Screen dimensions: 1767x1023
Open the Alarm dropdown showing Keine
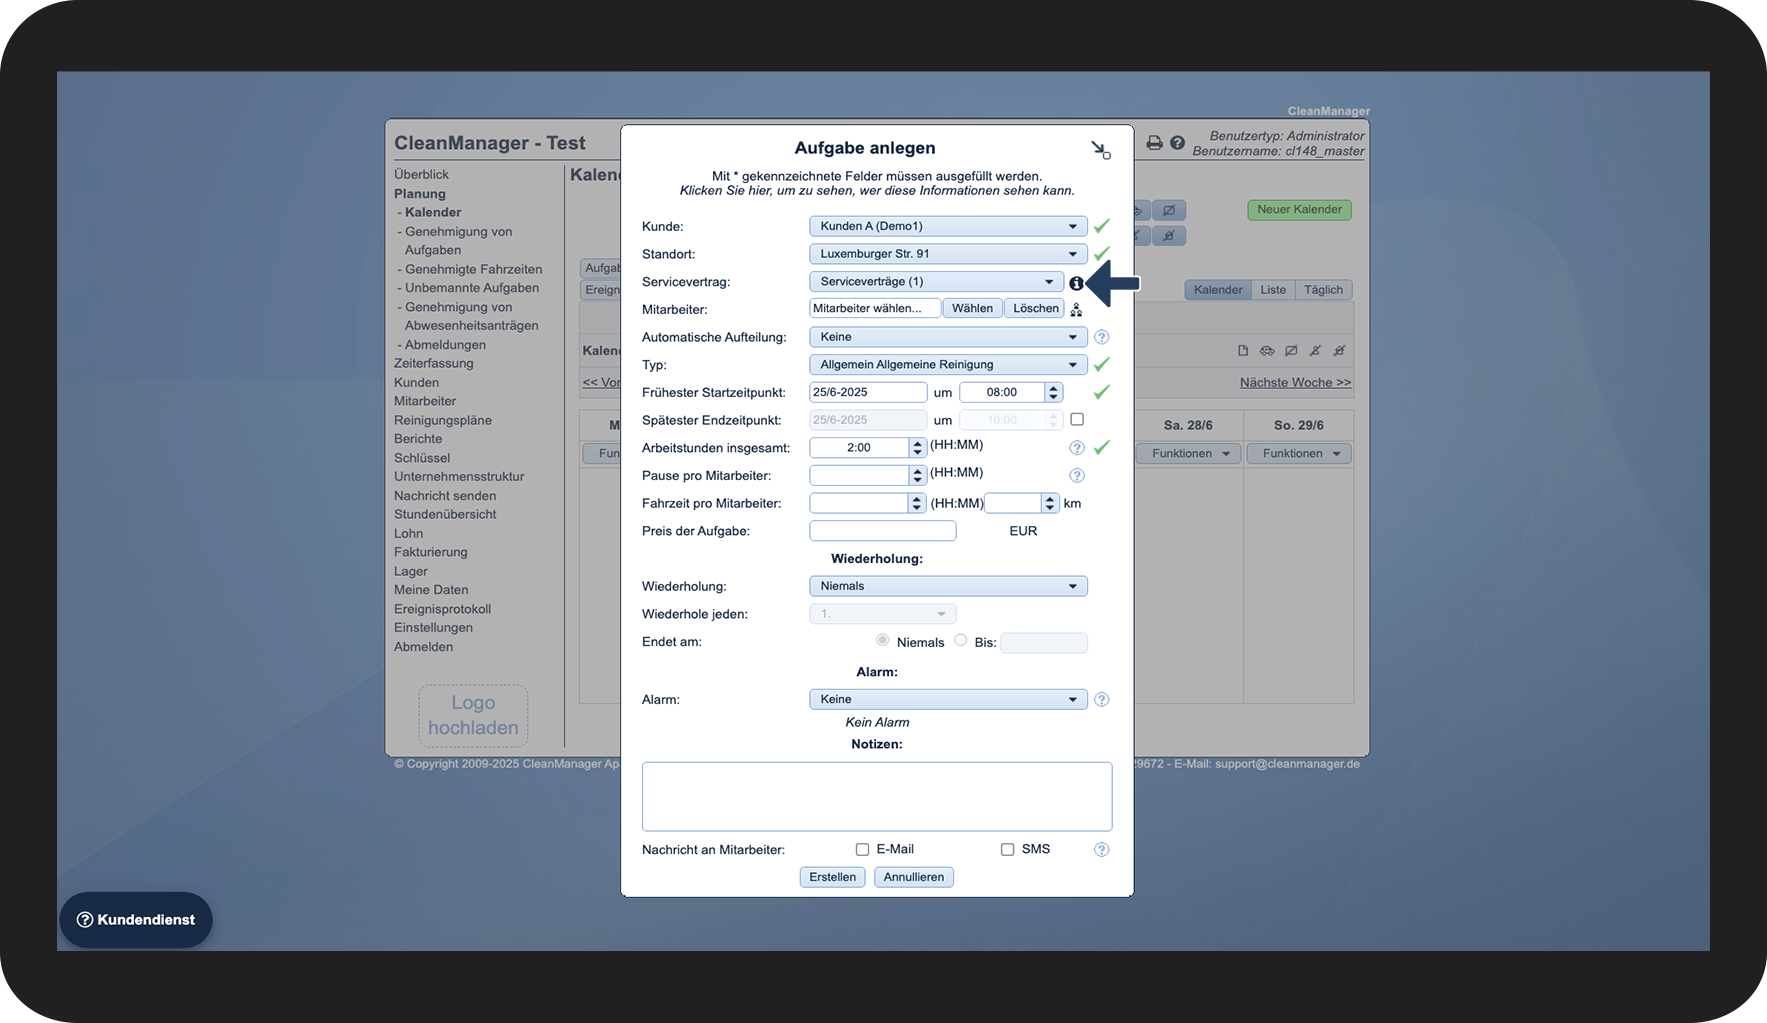click(948, 700)
